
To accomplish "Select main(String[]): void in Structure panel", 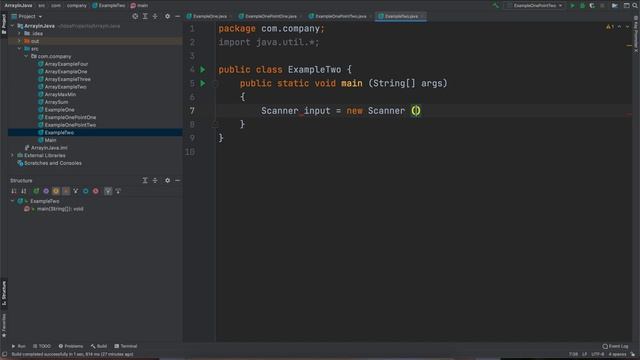I will (60, 209).
